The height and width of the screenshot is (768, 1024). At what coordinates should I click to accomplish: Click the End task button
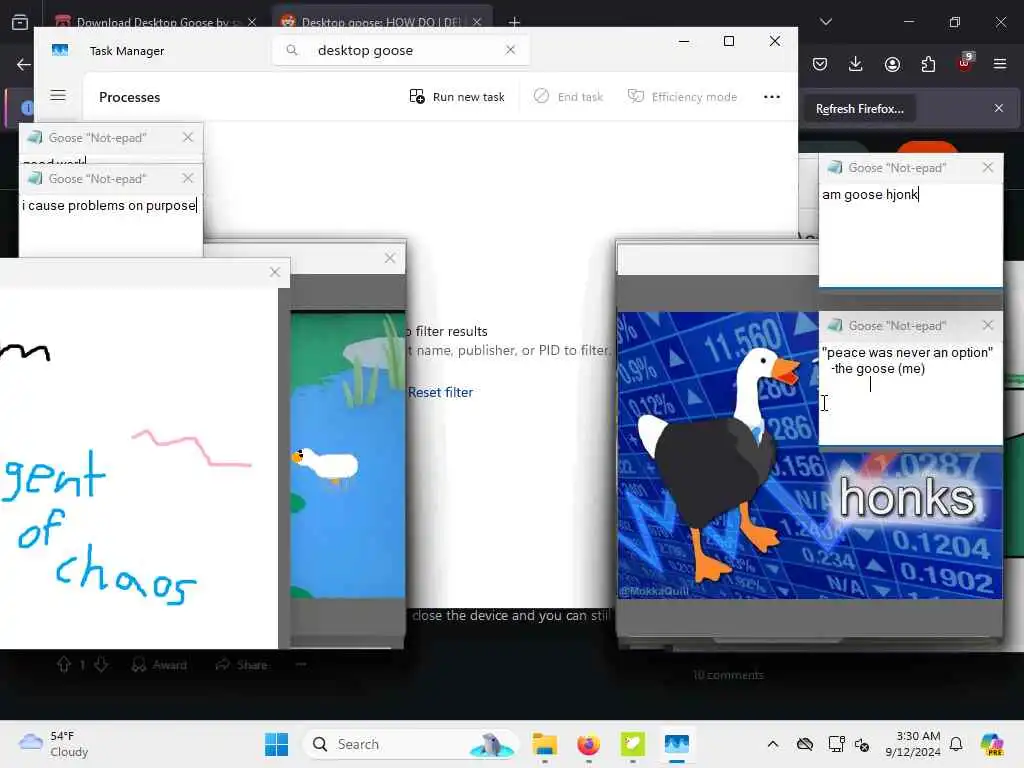(568, 97)
